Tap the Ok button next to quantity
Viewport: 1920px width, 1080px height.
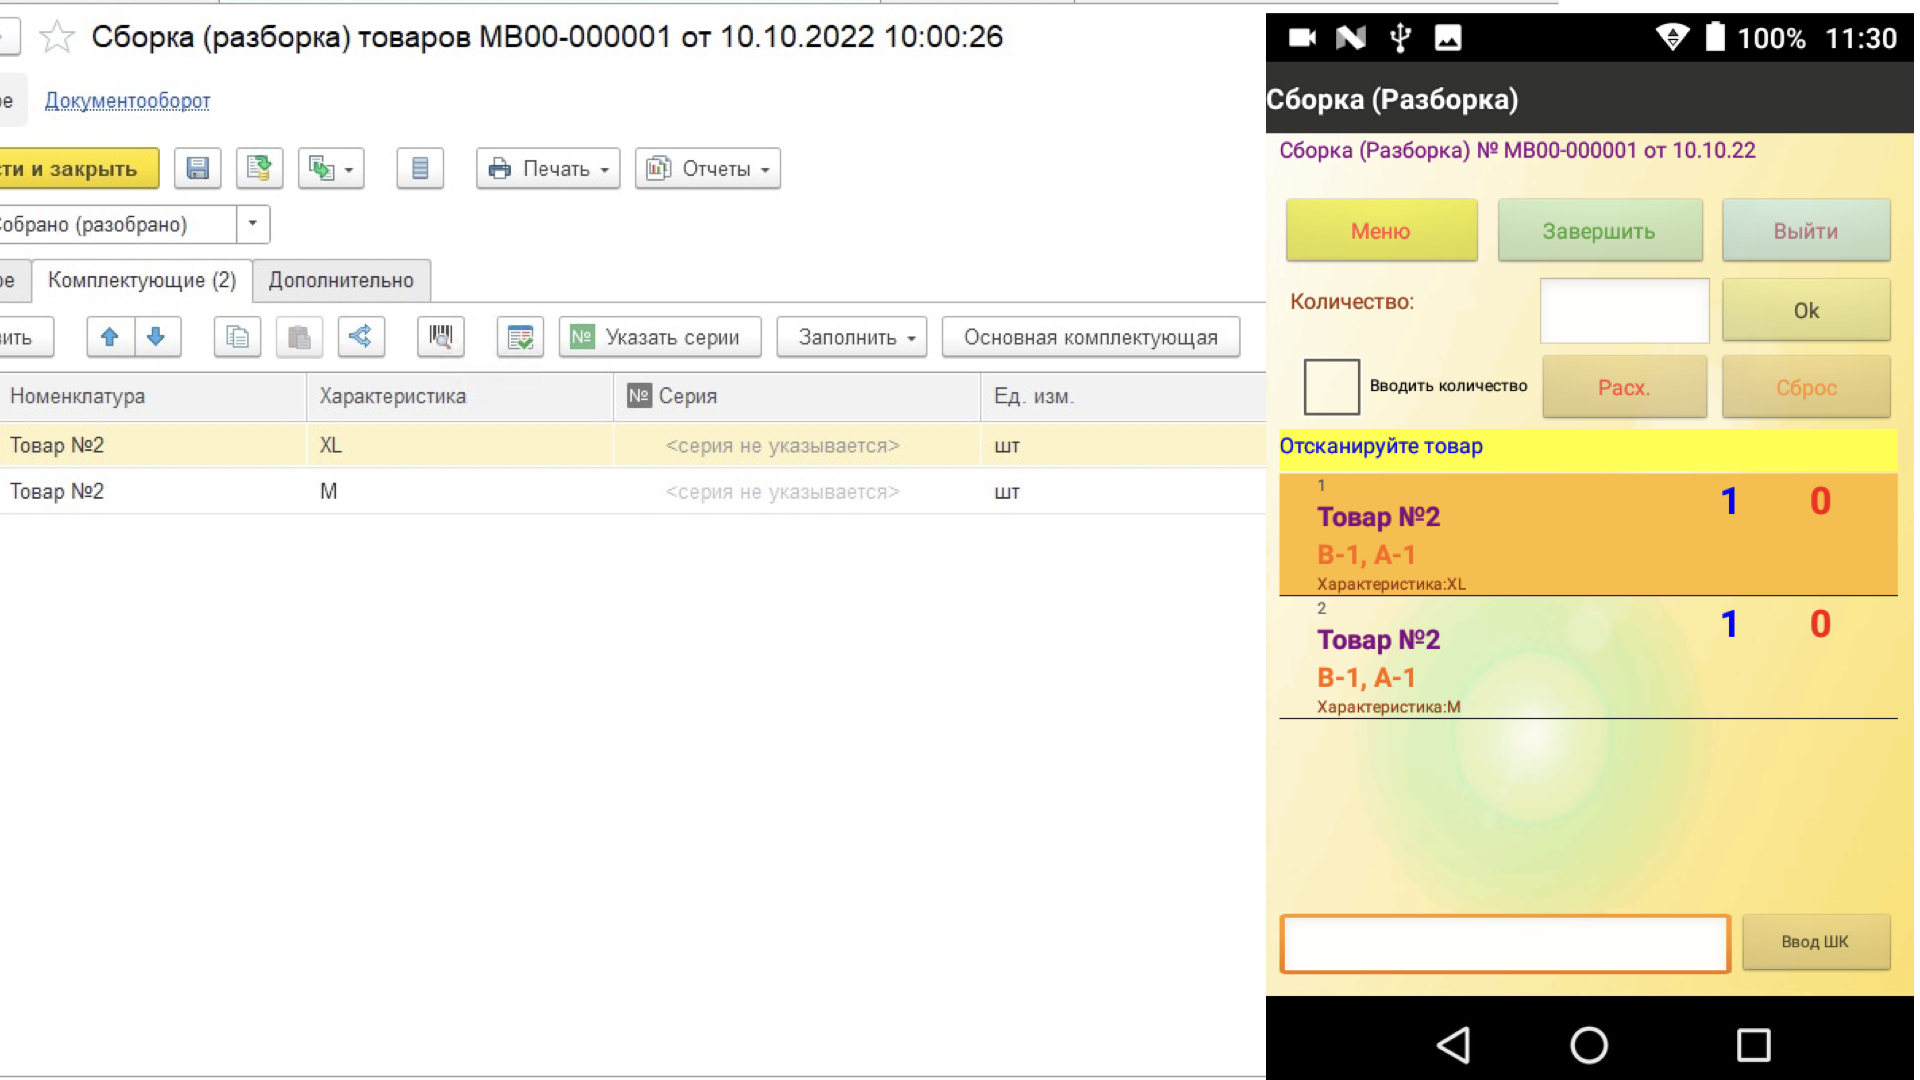pos(1806,310)
